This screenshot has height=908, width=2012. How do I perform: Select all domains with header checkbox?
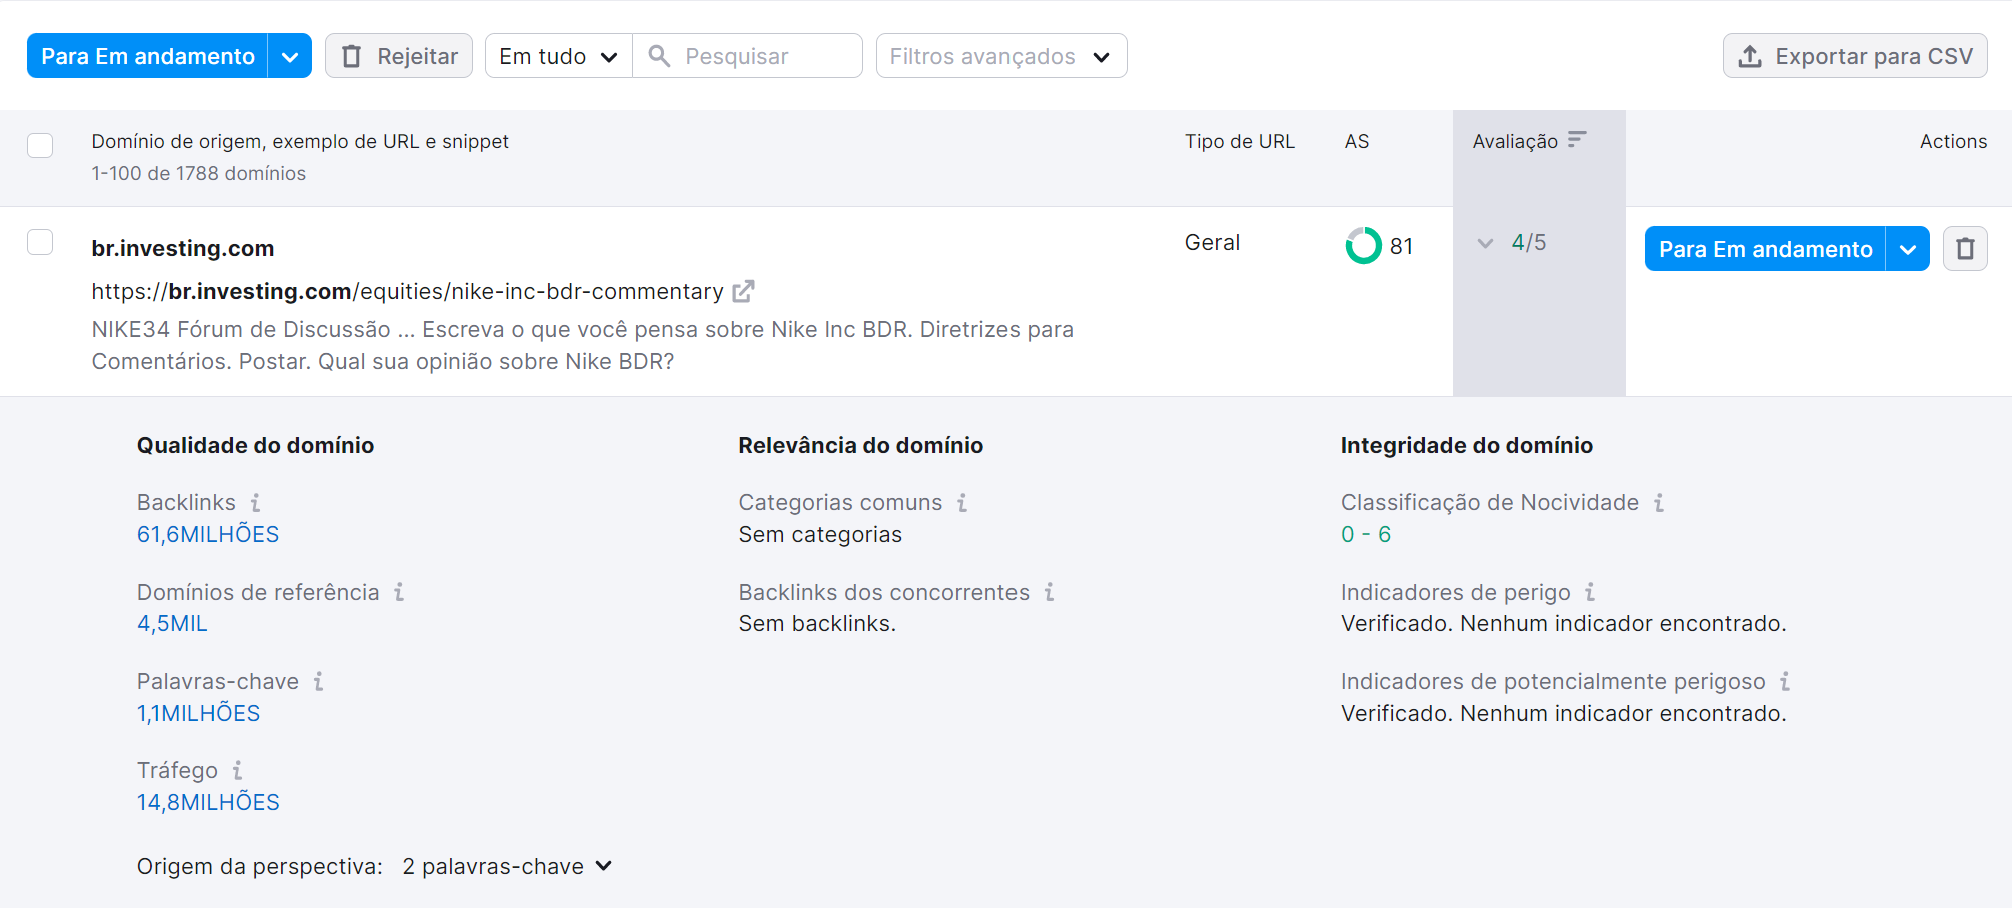pos(40,145)
